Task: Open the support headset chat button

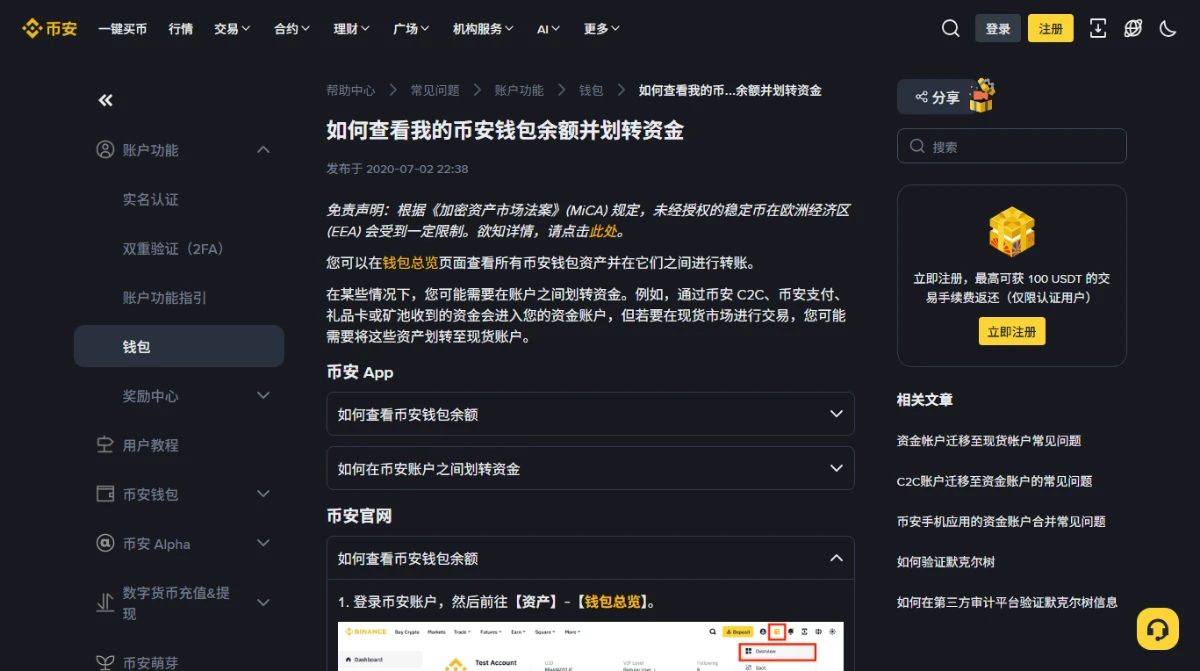Action: [1158, 629]
